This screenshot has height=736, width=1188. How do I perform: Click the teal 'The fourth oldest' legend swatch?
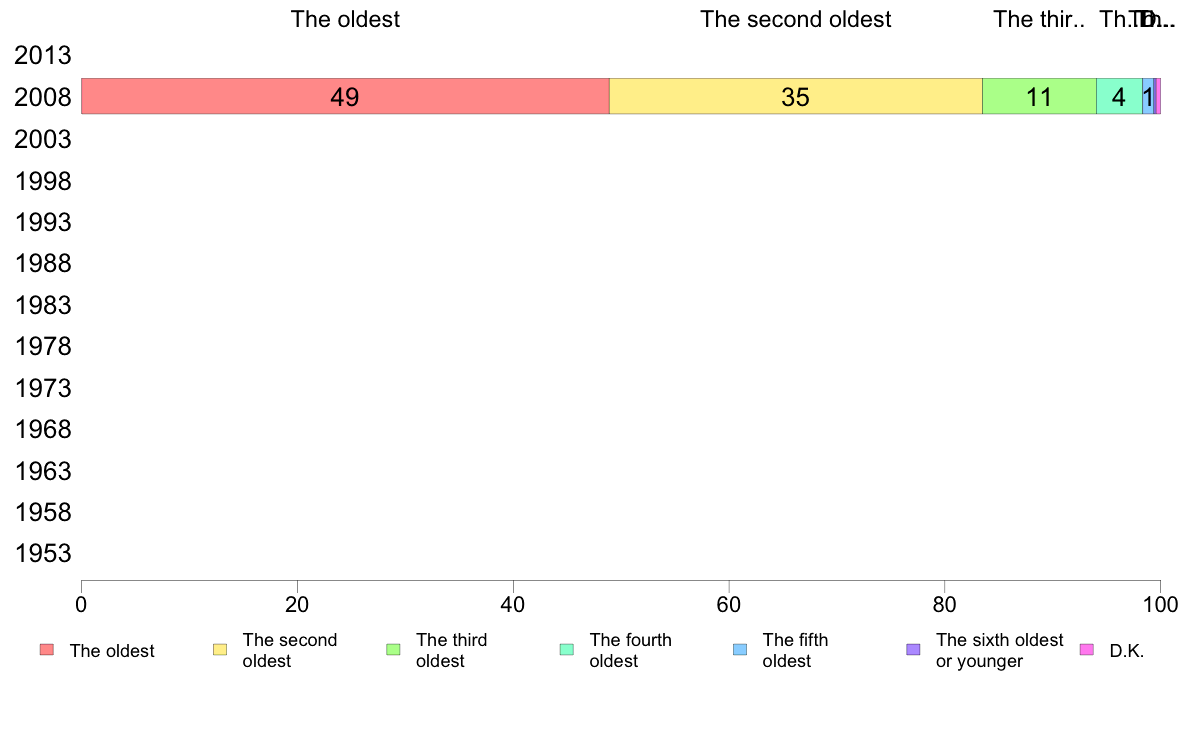(x=567, y=650)
